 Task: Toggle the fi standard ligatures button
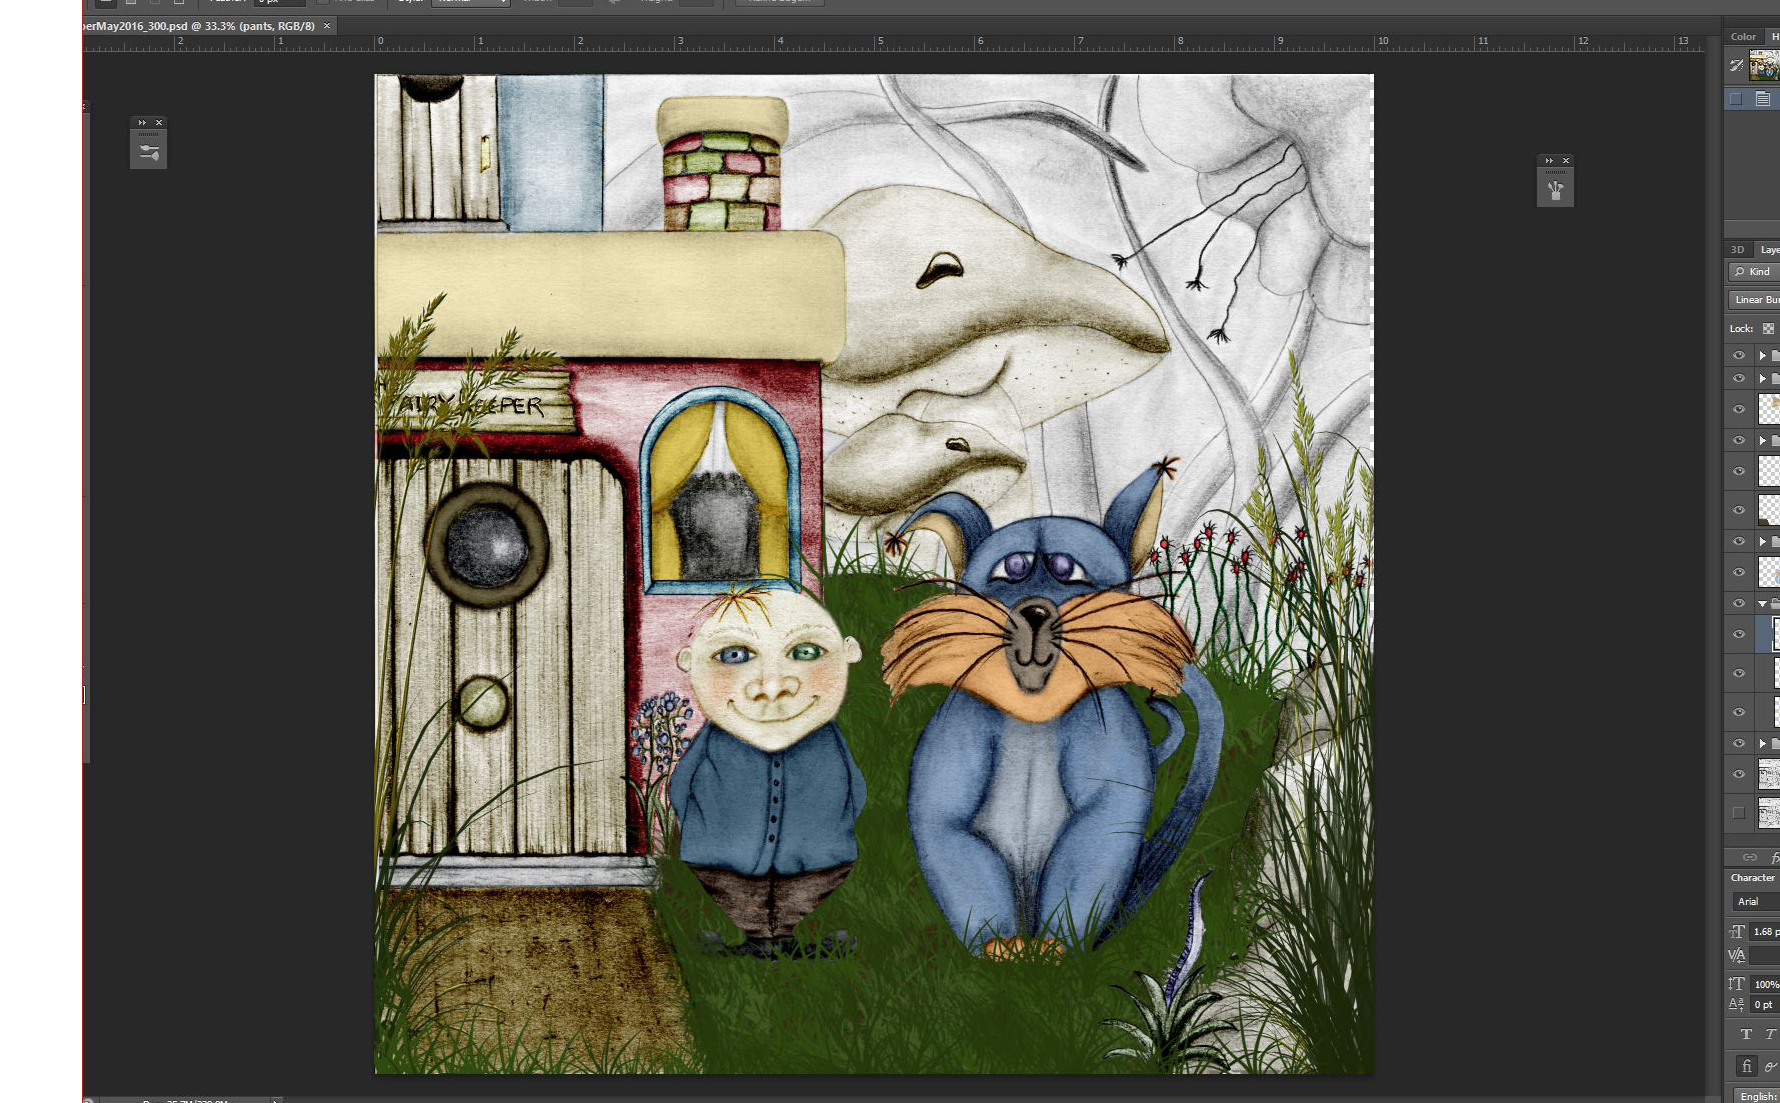pos(1746,1066)
